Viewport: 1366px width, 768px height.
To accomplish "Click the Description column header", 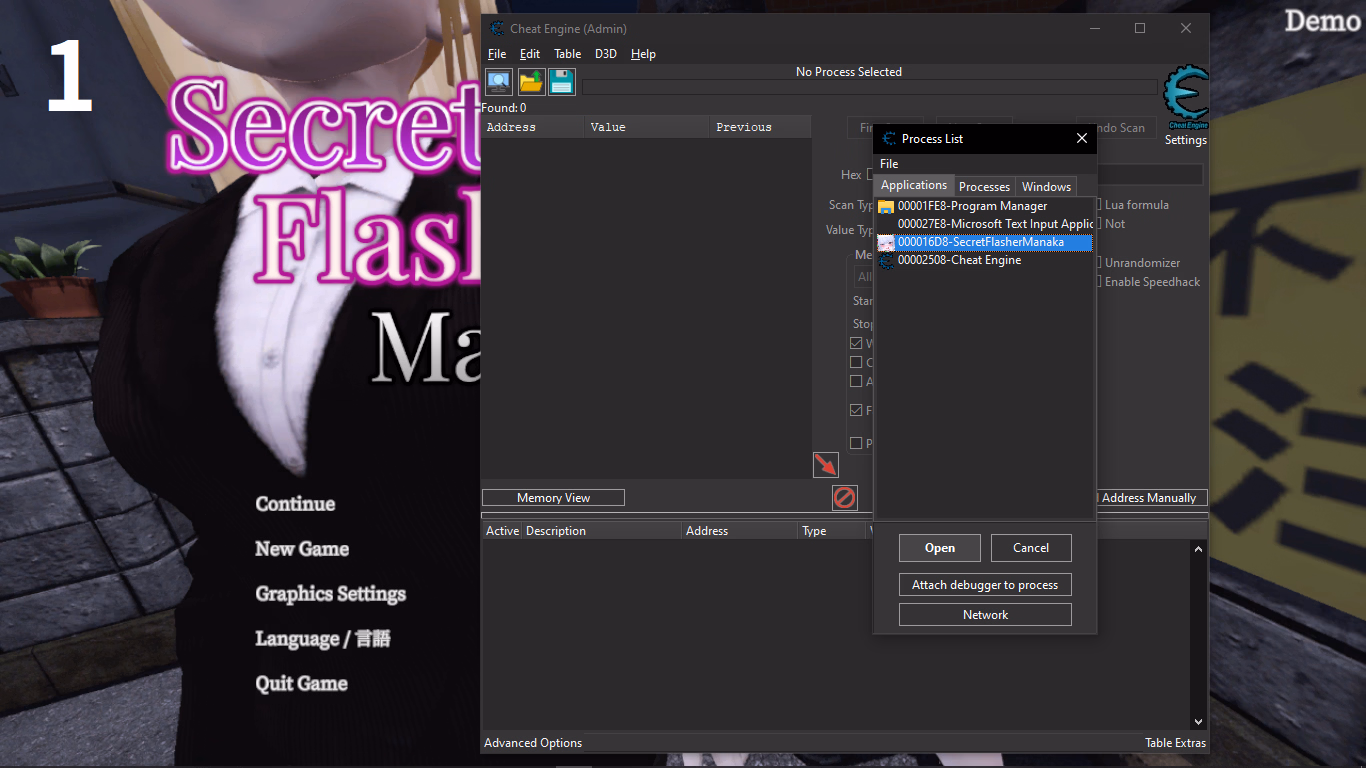I will 601,531.
